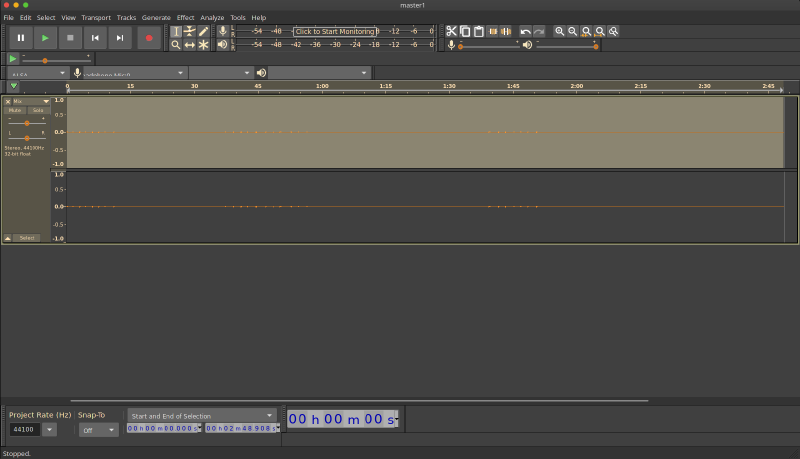This screenshot has height=459, width=800.
Task: Activate the Time Shift tool
Action: pos(189,45)
